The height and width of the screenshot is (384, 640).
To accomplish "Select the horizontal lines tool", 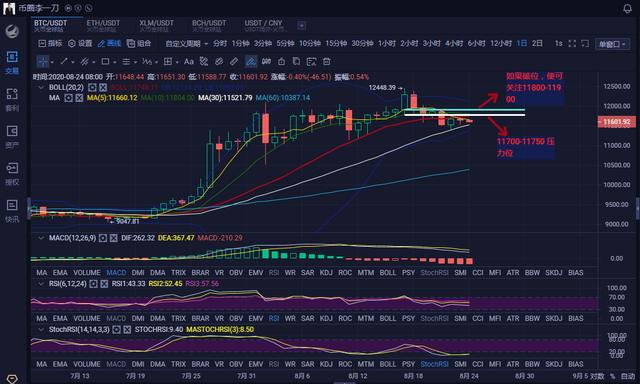I will (126, 62).
